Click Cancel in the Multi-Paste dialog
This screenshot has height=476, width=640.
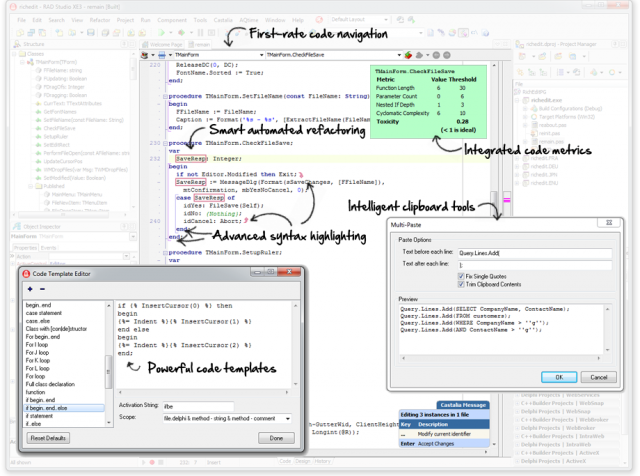598,377
